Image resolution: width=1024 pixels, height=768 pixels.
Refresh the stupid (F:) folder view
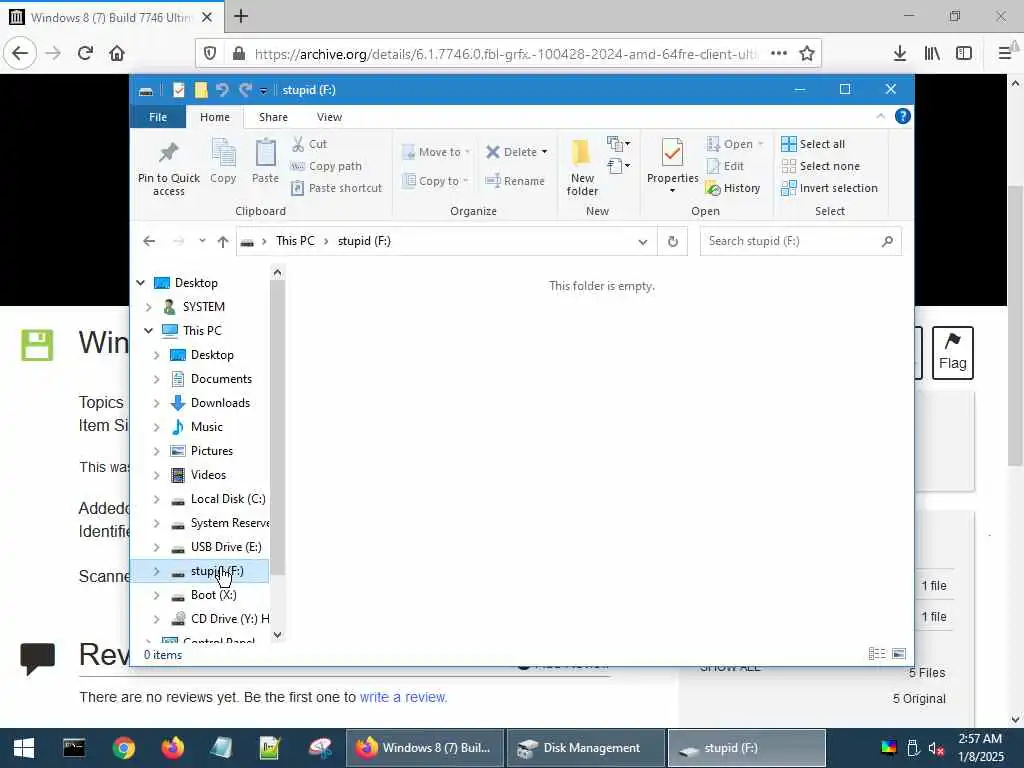(673, 242)
